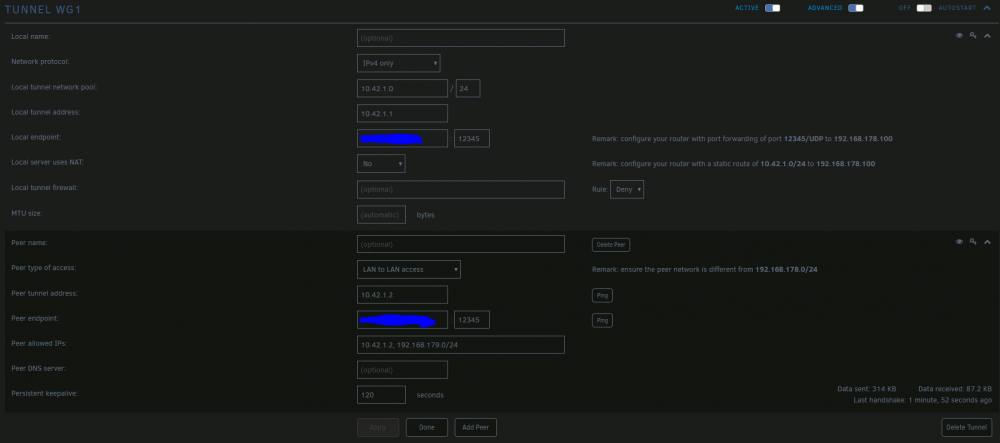Click the Apply button
This screenshot has width=1000, height=443.
pos(378,427)
